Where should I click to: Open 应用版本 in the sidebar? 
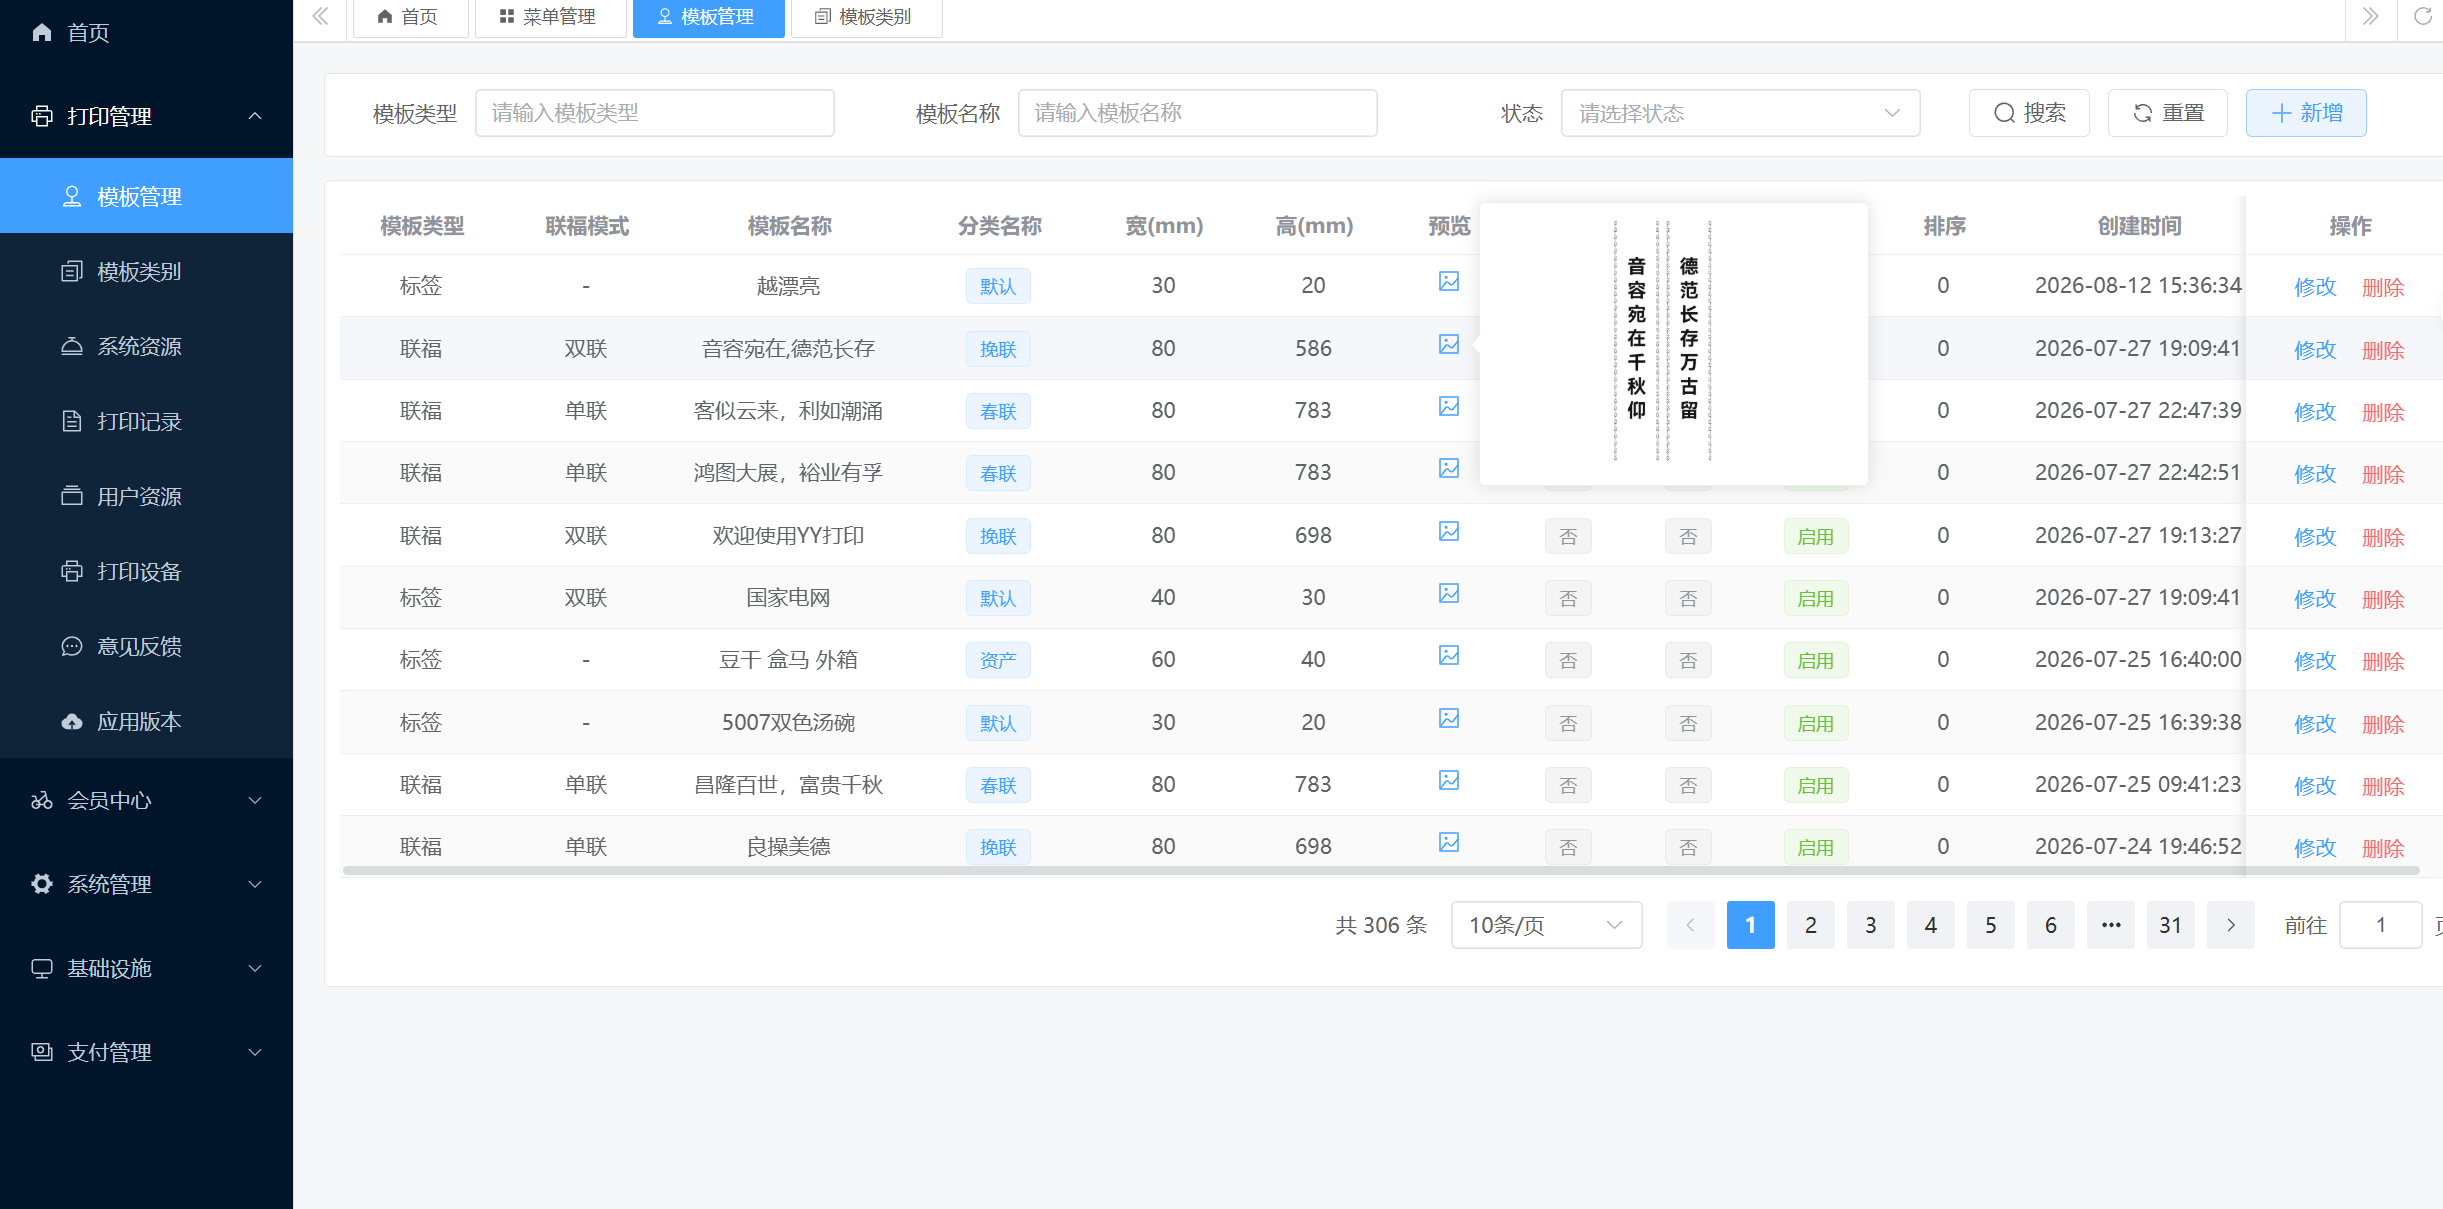coord(146,721)
